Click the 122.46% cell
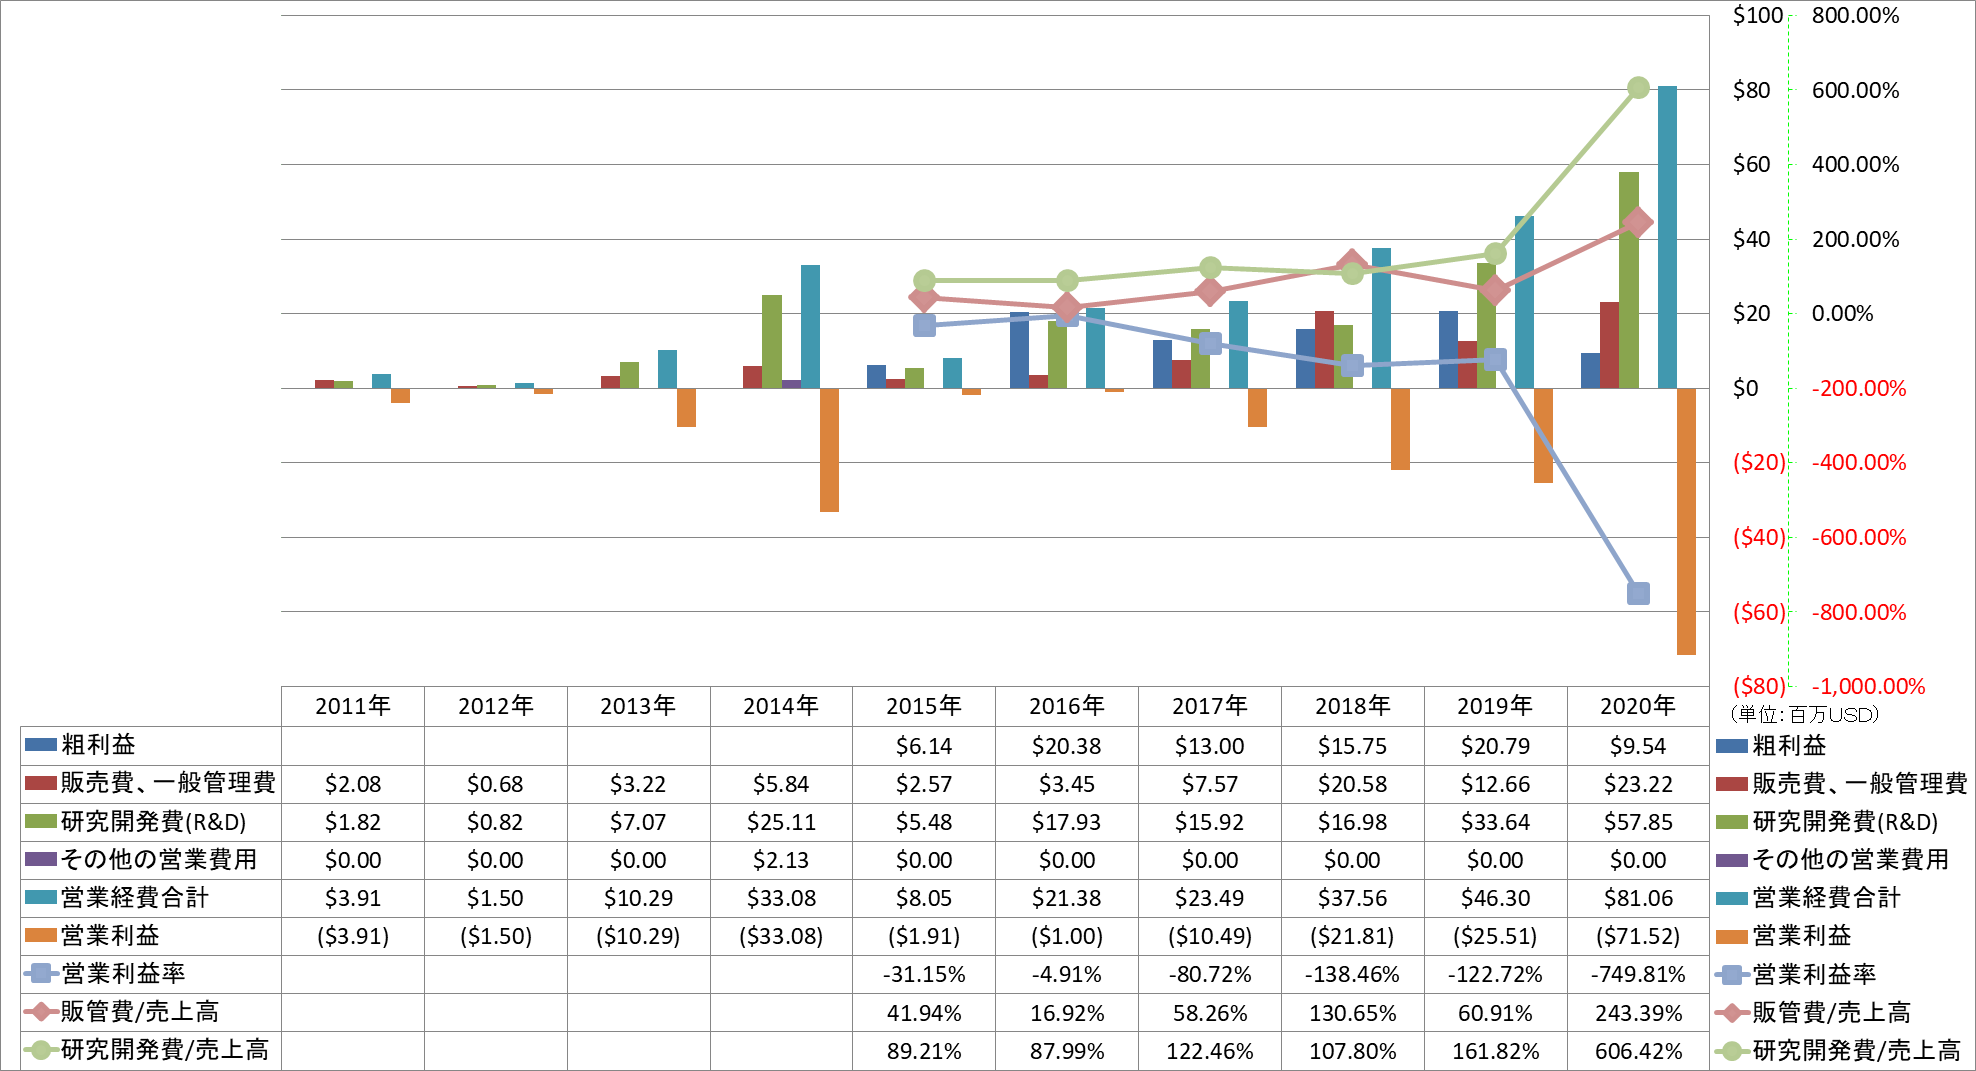The width and height of the screenshot is (1976, 1071). click(x=1210, y=1051)
